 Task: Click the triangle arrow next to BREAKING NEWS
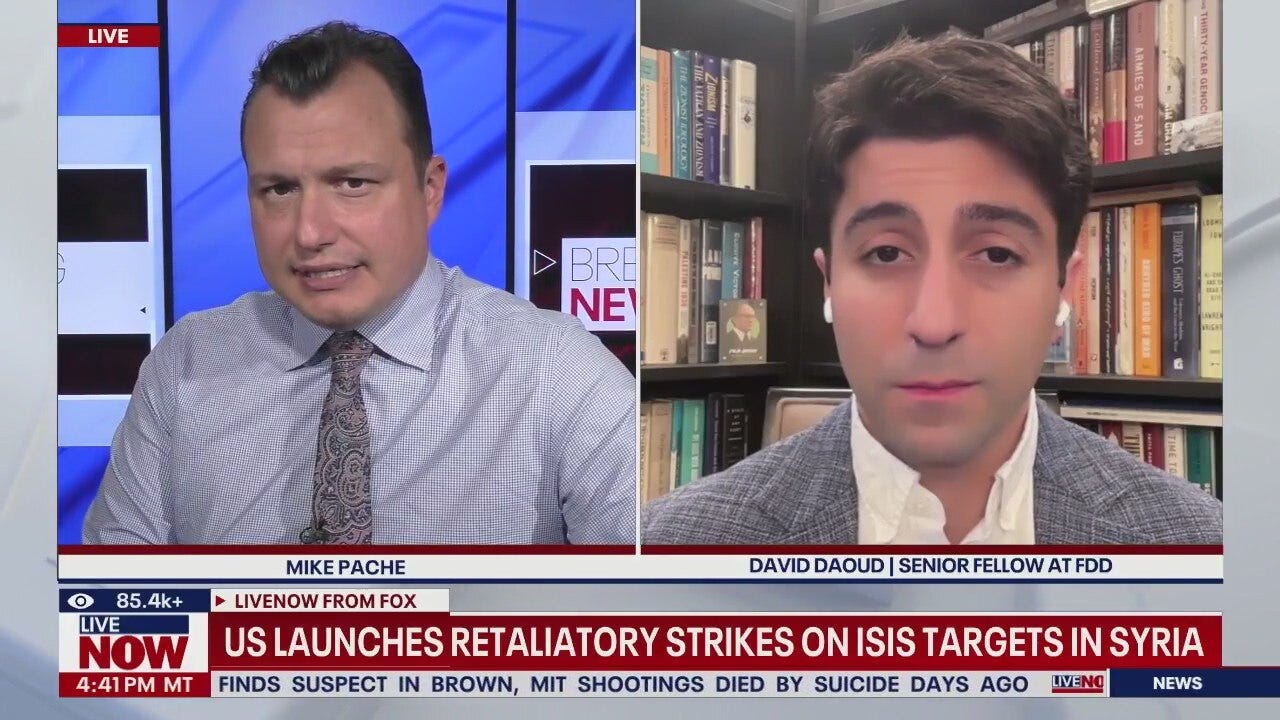pos(543,263)
